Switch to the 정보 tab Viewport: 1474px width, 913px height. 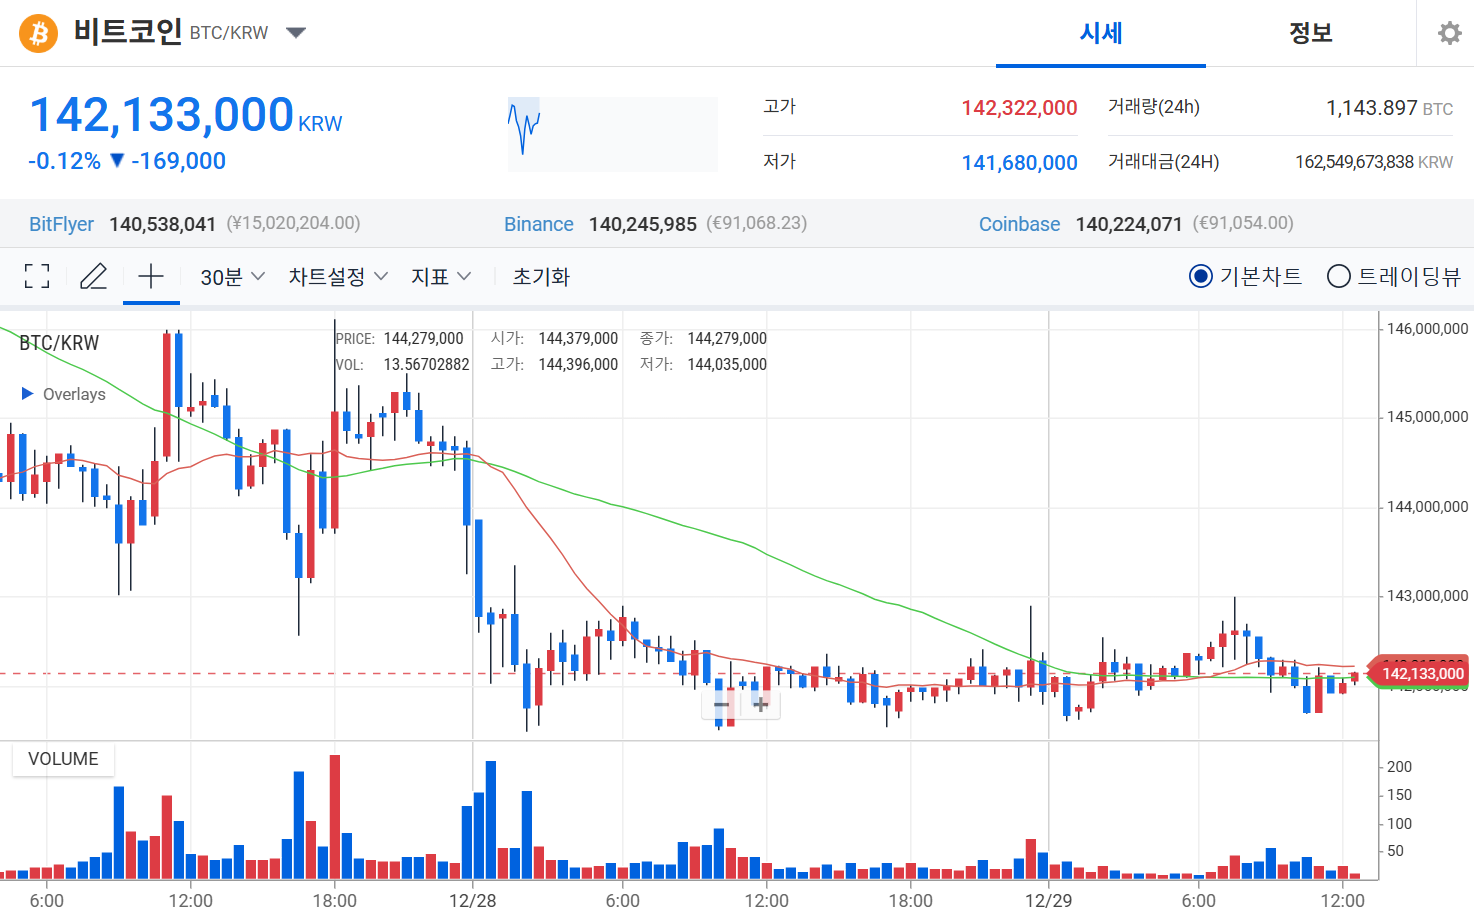point(1311,33)
